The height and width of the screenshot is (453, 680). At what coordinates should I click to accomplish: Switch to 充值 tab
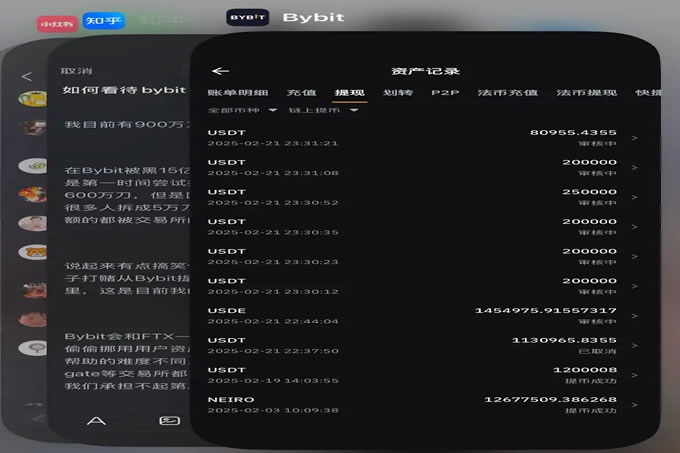[x=301, y=92]
